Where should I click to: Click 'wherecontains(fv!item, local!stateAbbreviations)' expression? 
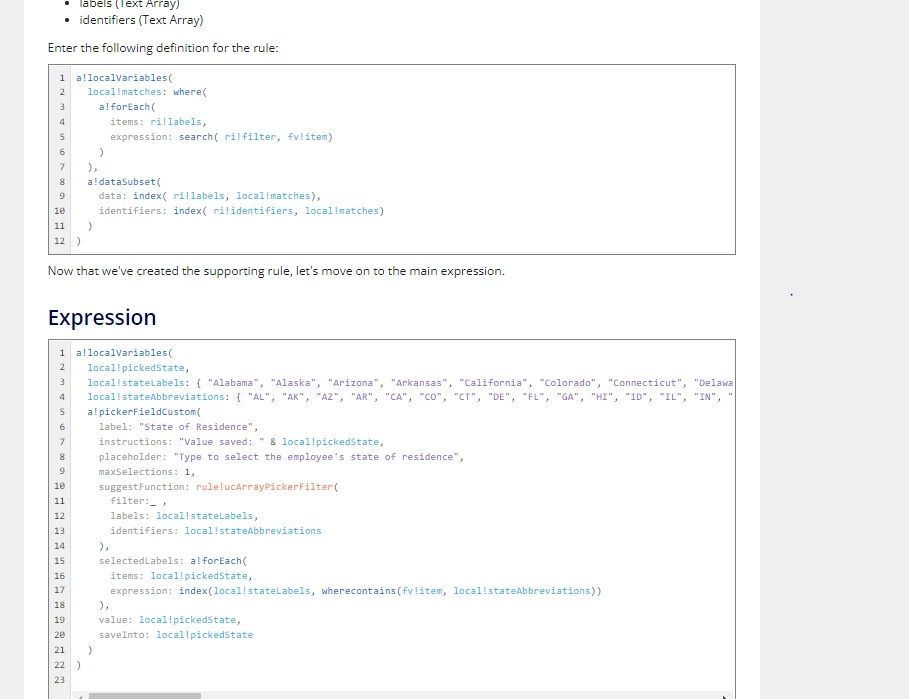tap(459, 591)
